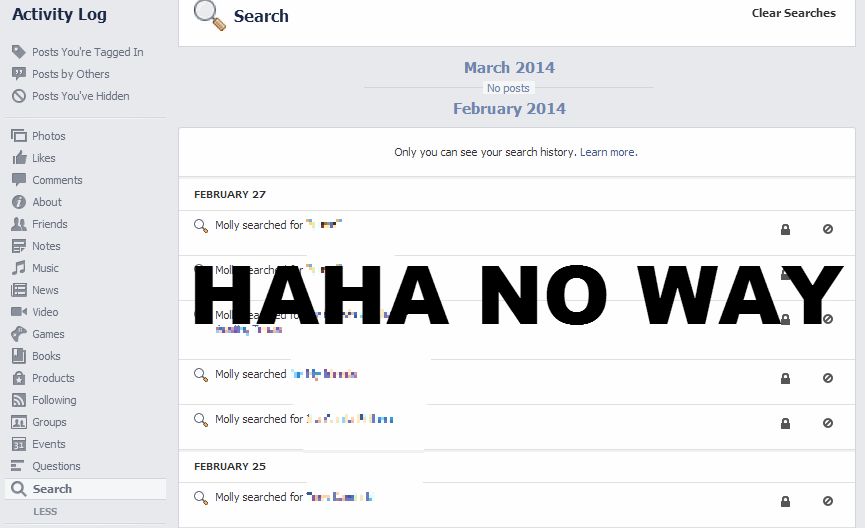Screen dimensions: 865x528
Task: Click the Friends people icon
Action: [x=19, y=224]
